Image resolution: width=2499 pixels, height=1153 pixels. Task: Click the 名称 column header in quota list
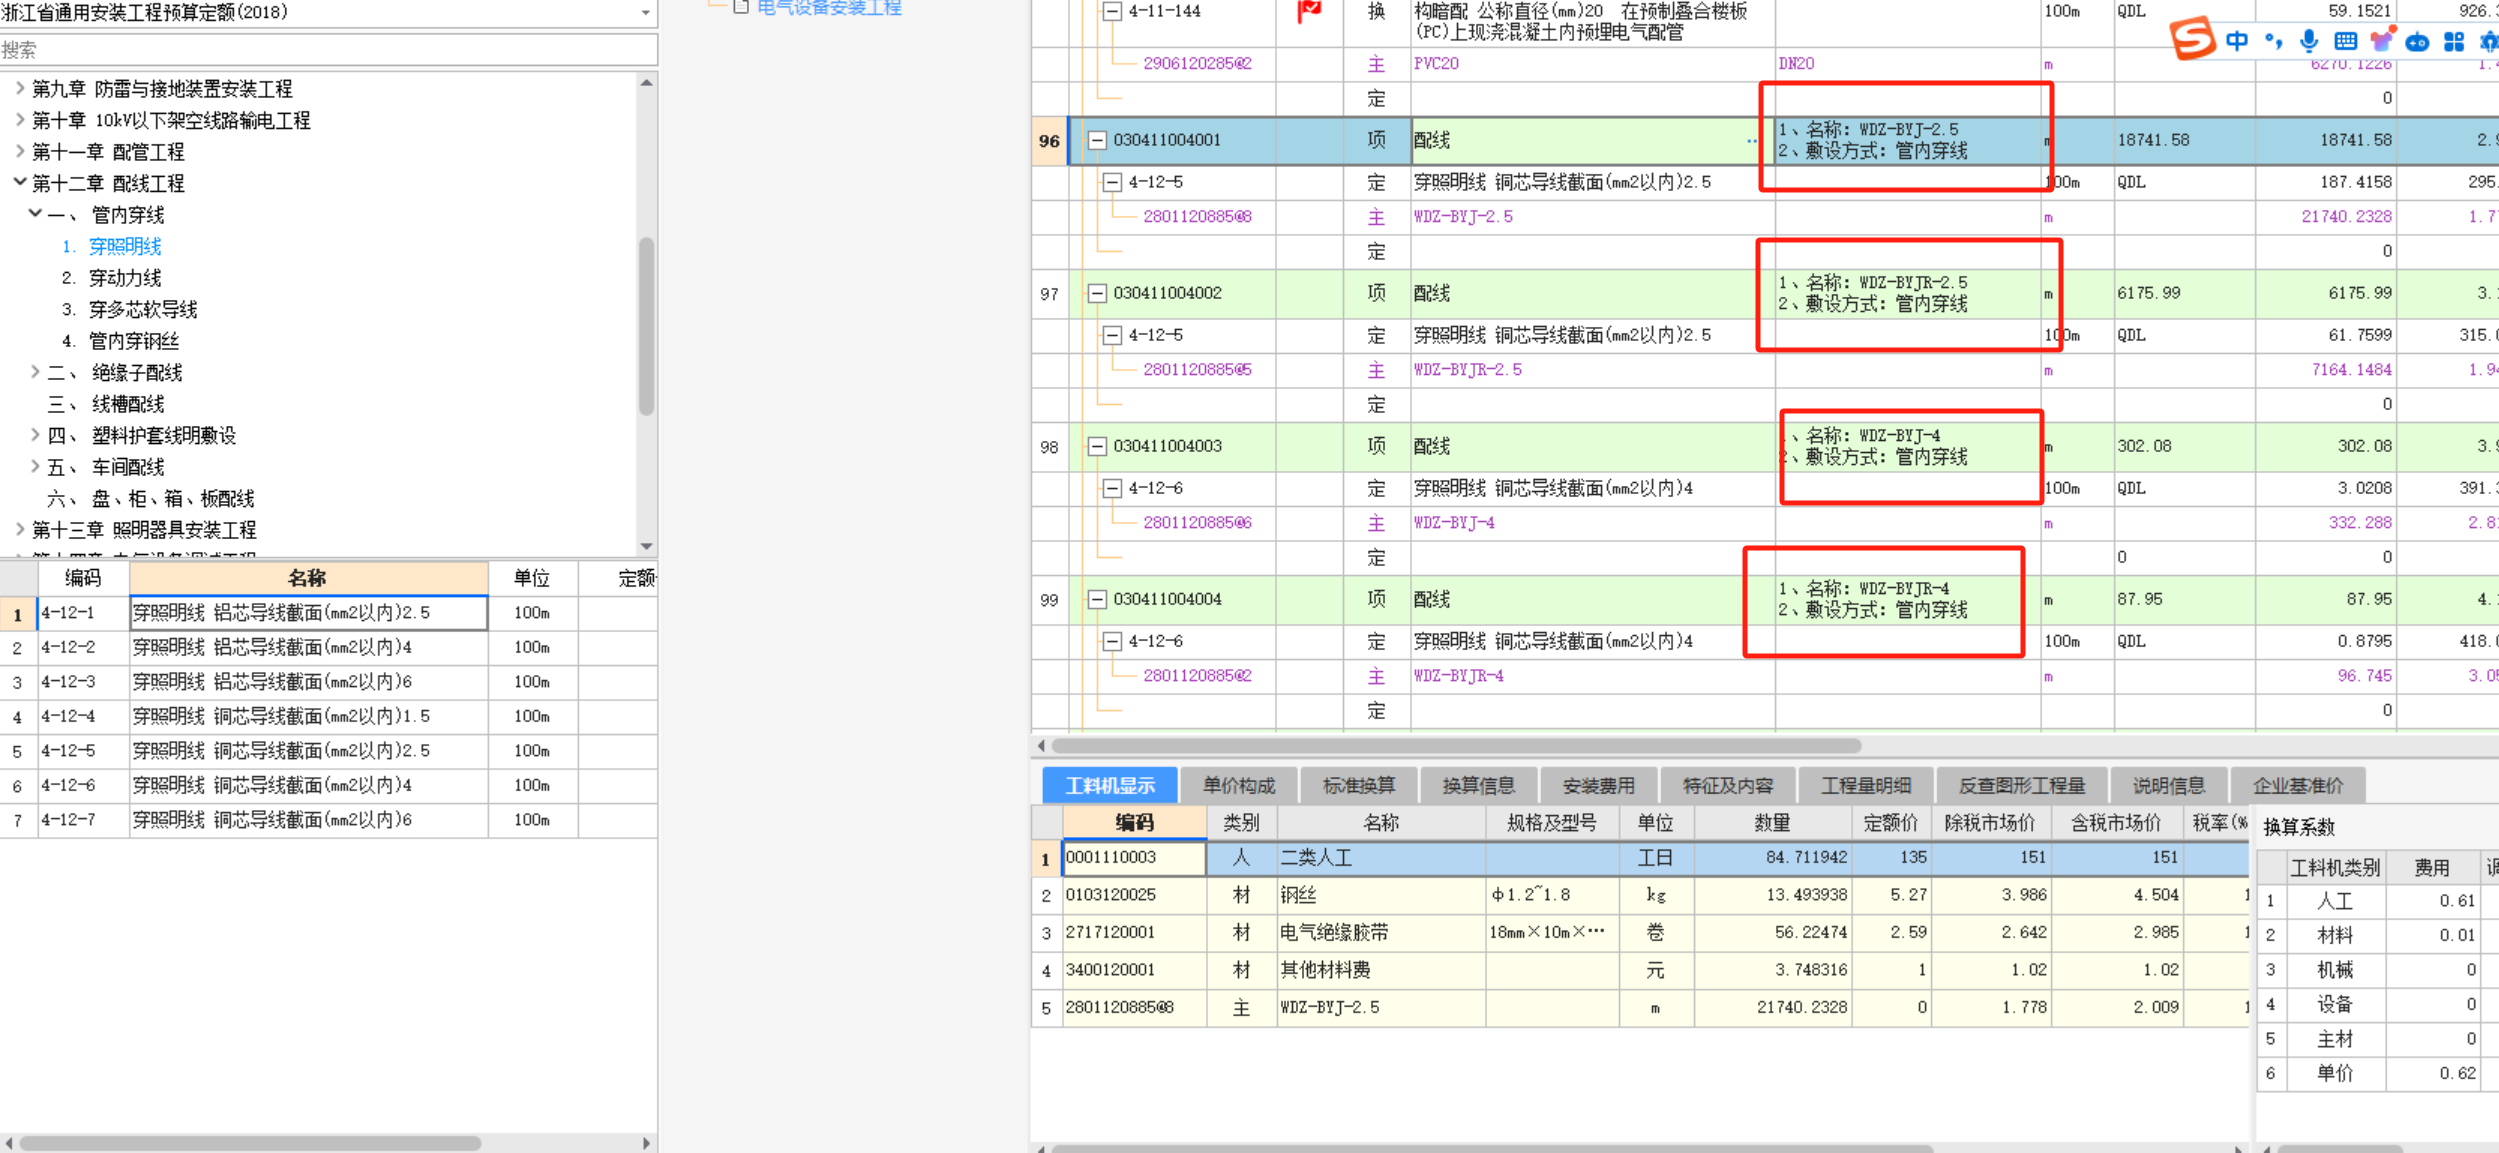pyautogui.click(x=308, y=578)
